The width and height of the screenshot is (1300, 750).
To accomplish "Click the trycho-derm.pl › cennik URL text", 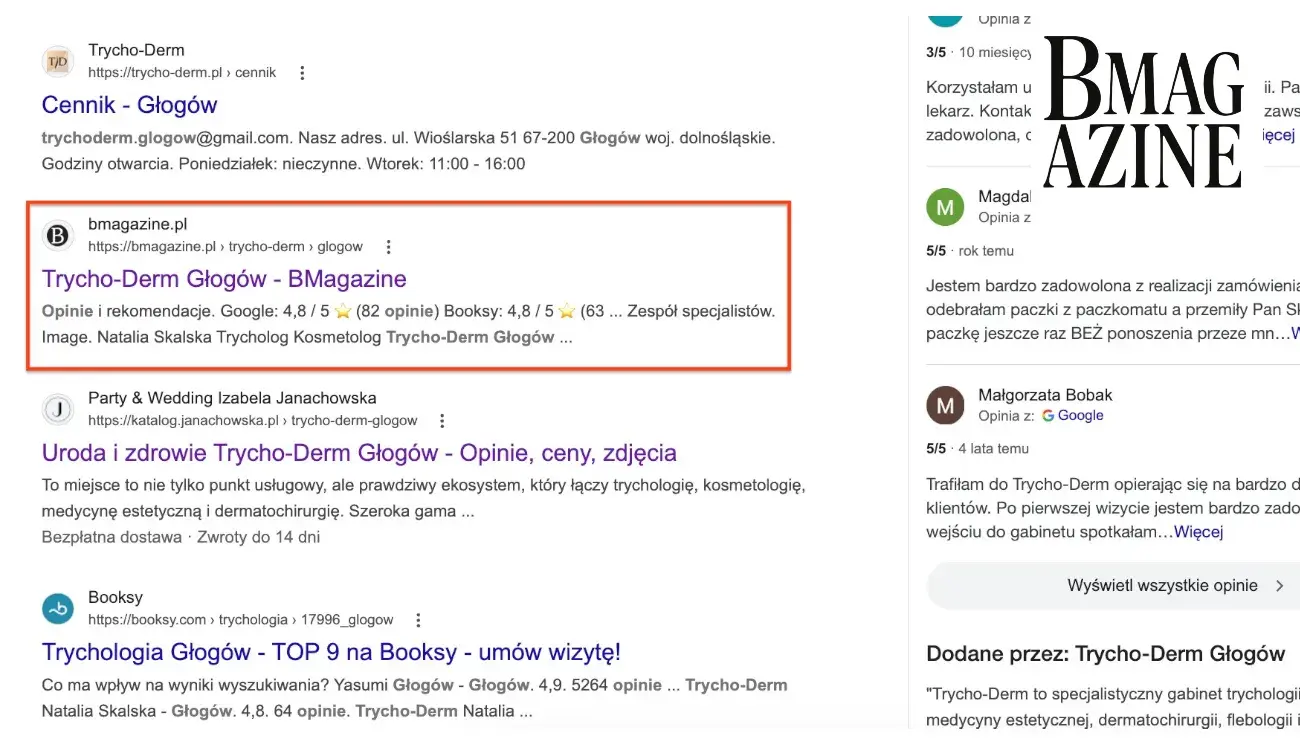I will tap(182, 73).
